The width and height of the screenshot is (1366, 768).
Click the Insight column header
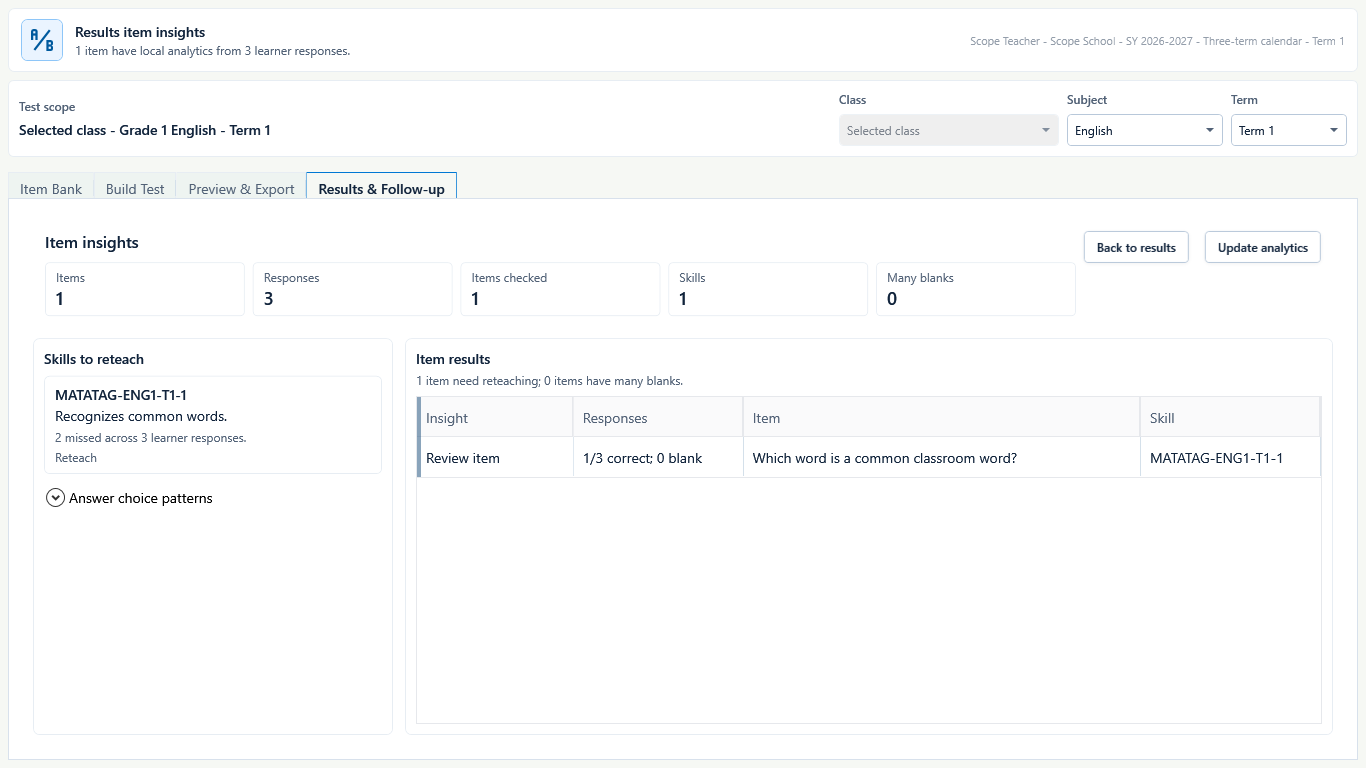496,418
